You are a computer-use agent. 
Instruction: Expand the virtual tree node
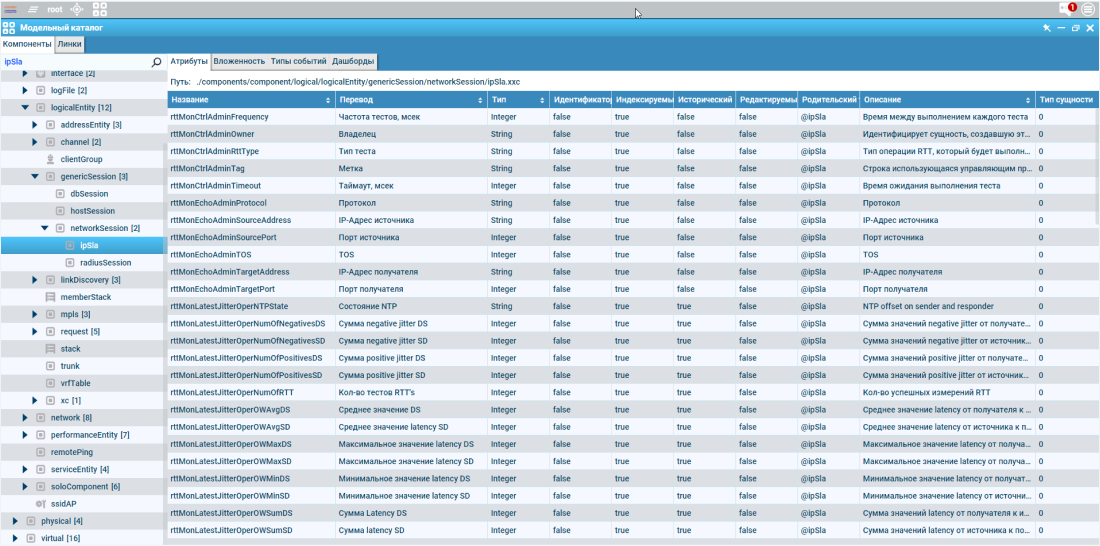pyautogui.click(x=15, y=538)
